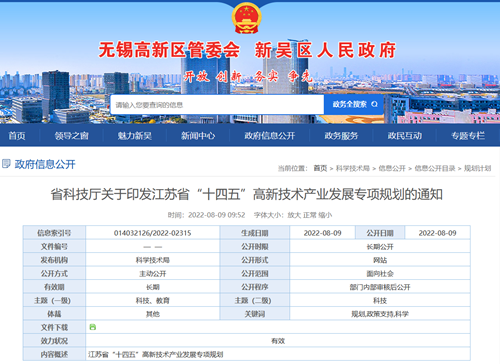The image size is (500, 364).
Task: Select 政府信息公开 in navigation bar
Action: point(270,136)
